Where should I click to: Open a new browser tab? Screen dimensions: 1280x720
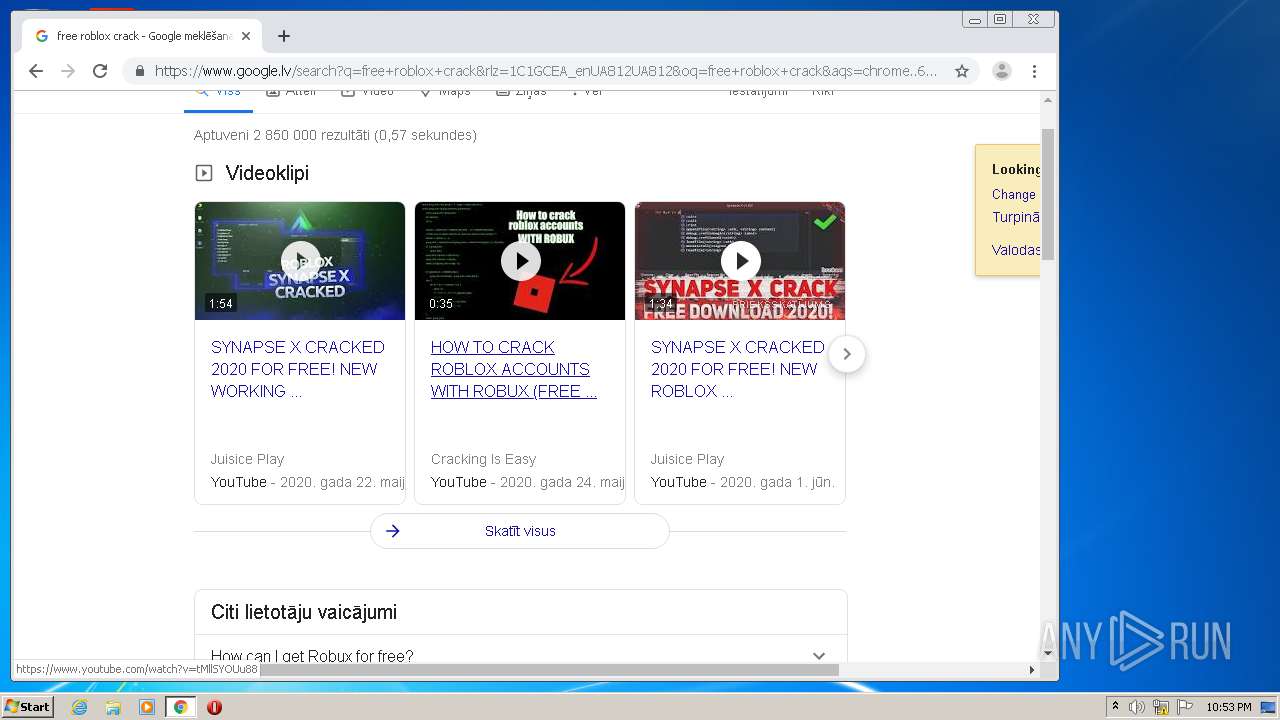tap(284, 36)
